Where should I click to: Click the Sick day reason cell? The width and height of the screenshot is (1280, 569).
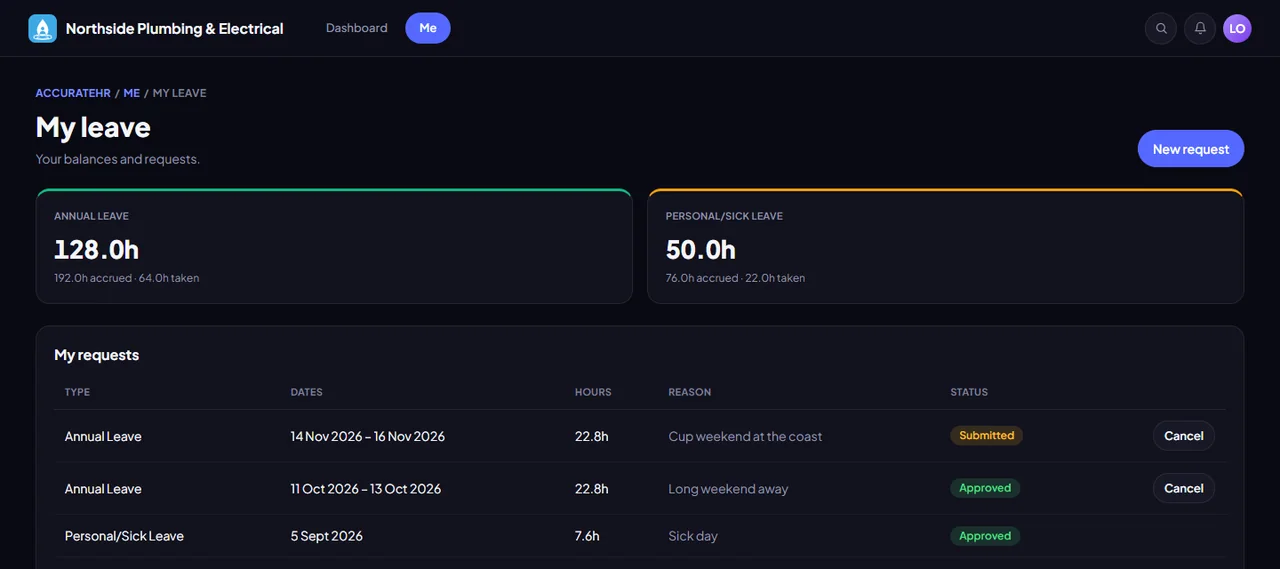(x=693, y=536)
